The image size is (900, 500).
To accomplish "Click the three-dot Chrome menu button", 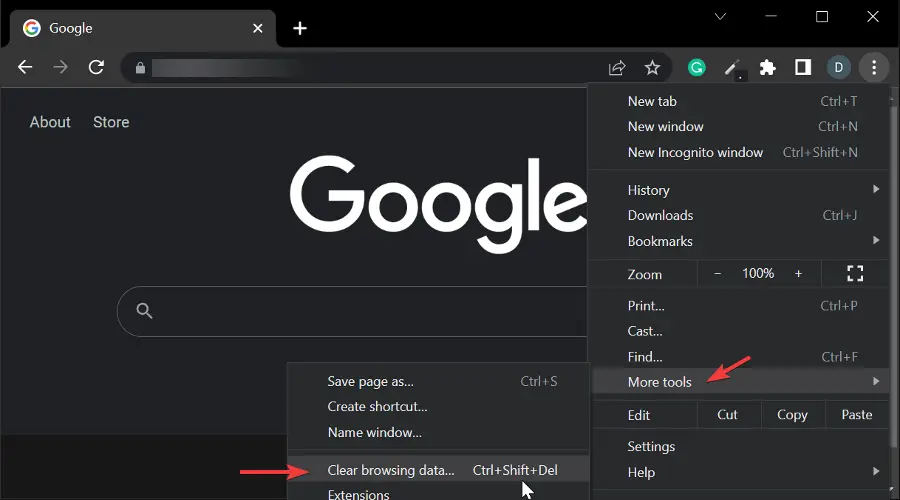I will (874, 68).
